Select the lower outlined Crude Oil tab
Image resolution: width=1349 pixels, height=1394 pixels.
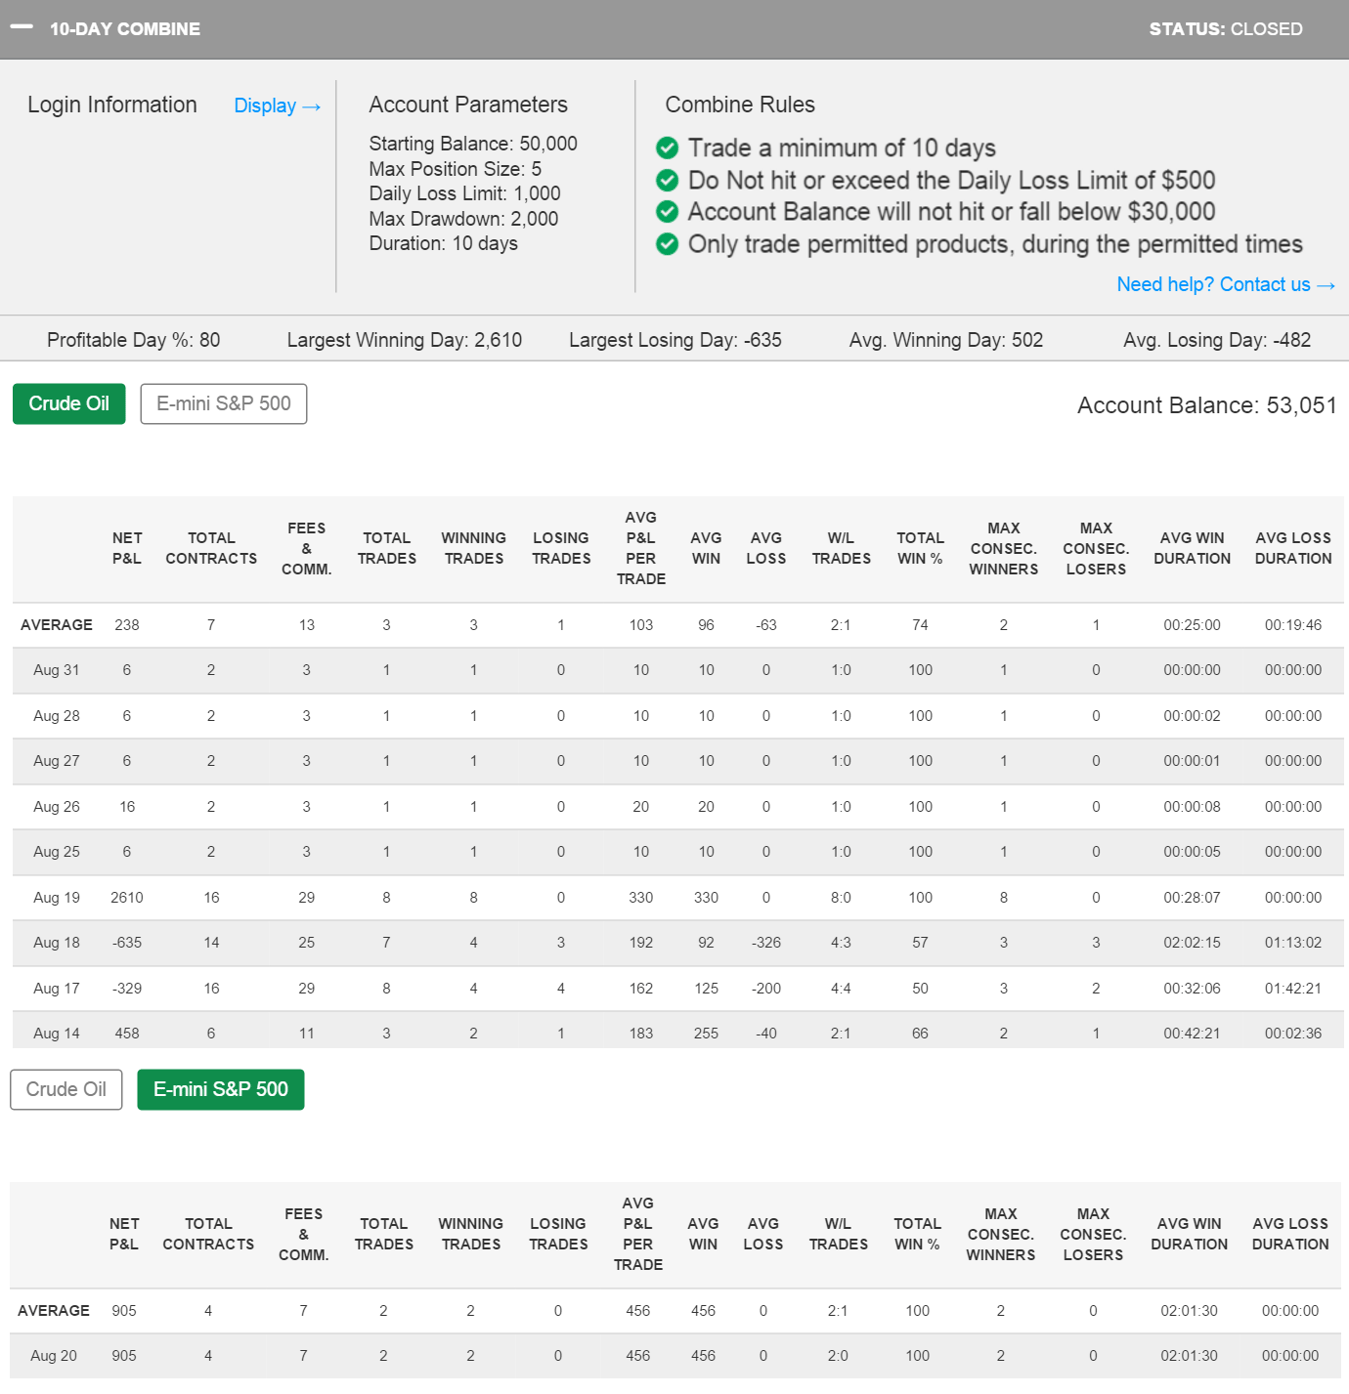66,1090
